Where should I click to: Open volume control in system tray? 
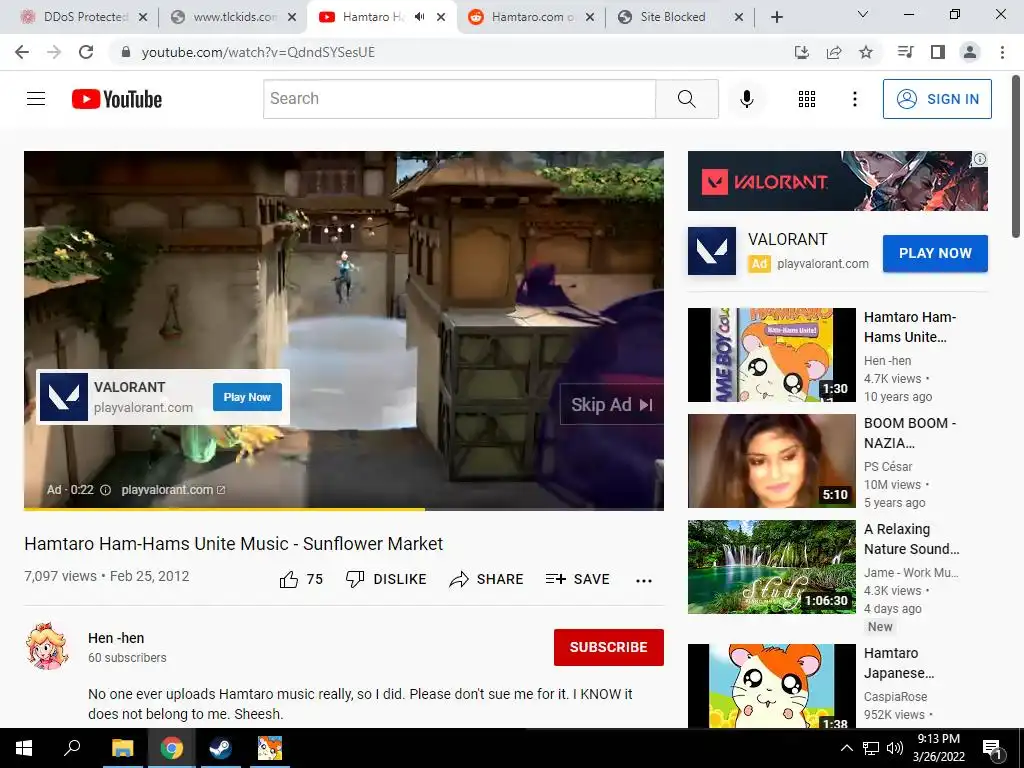tap(895, 748)
